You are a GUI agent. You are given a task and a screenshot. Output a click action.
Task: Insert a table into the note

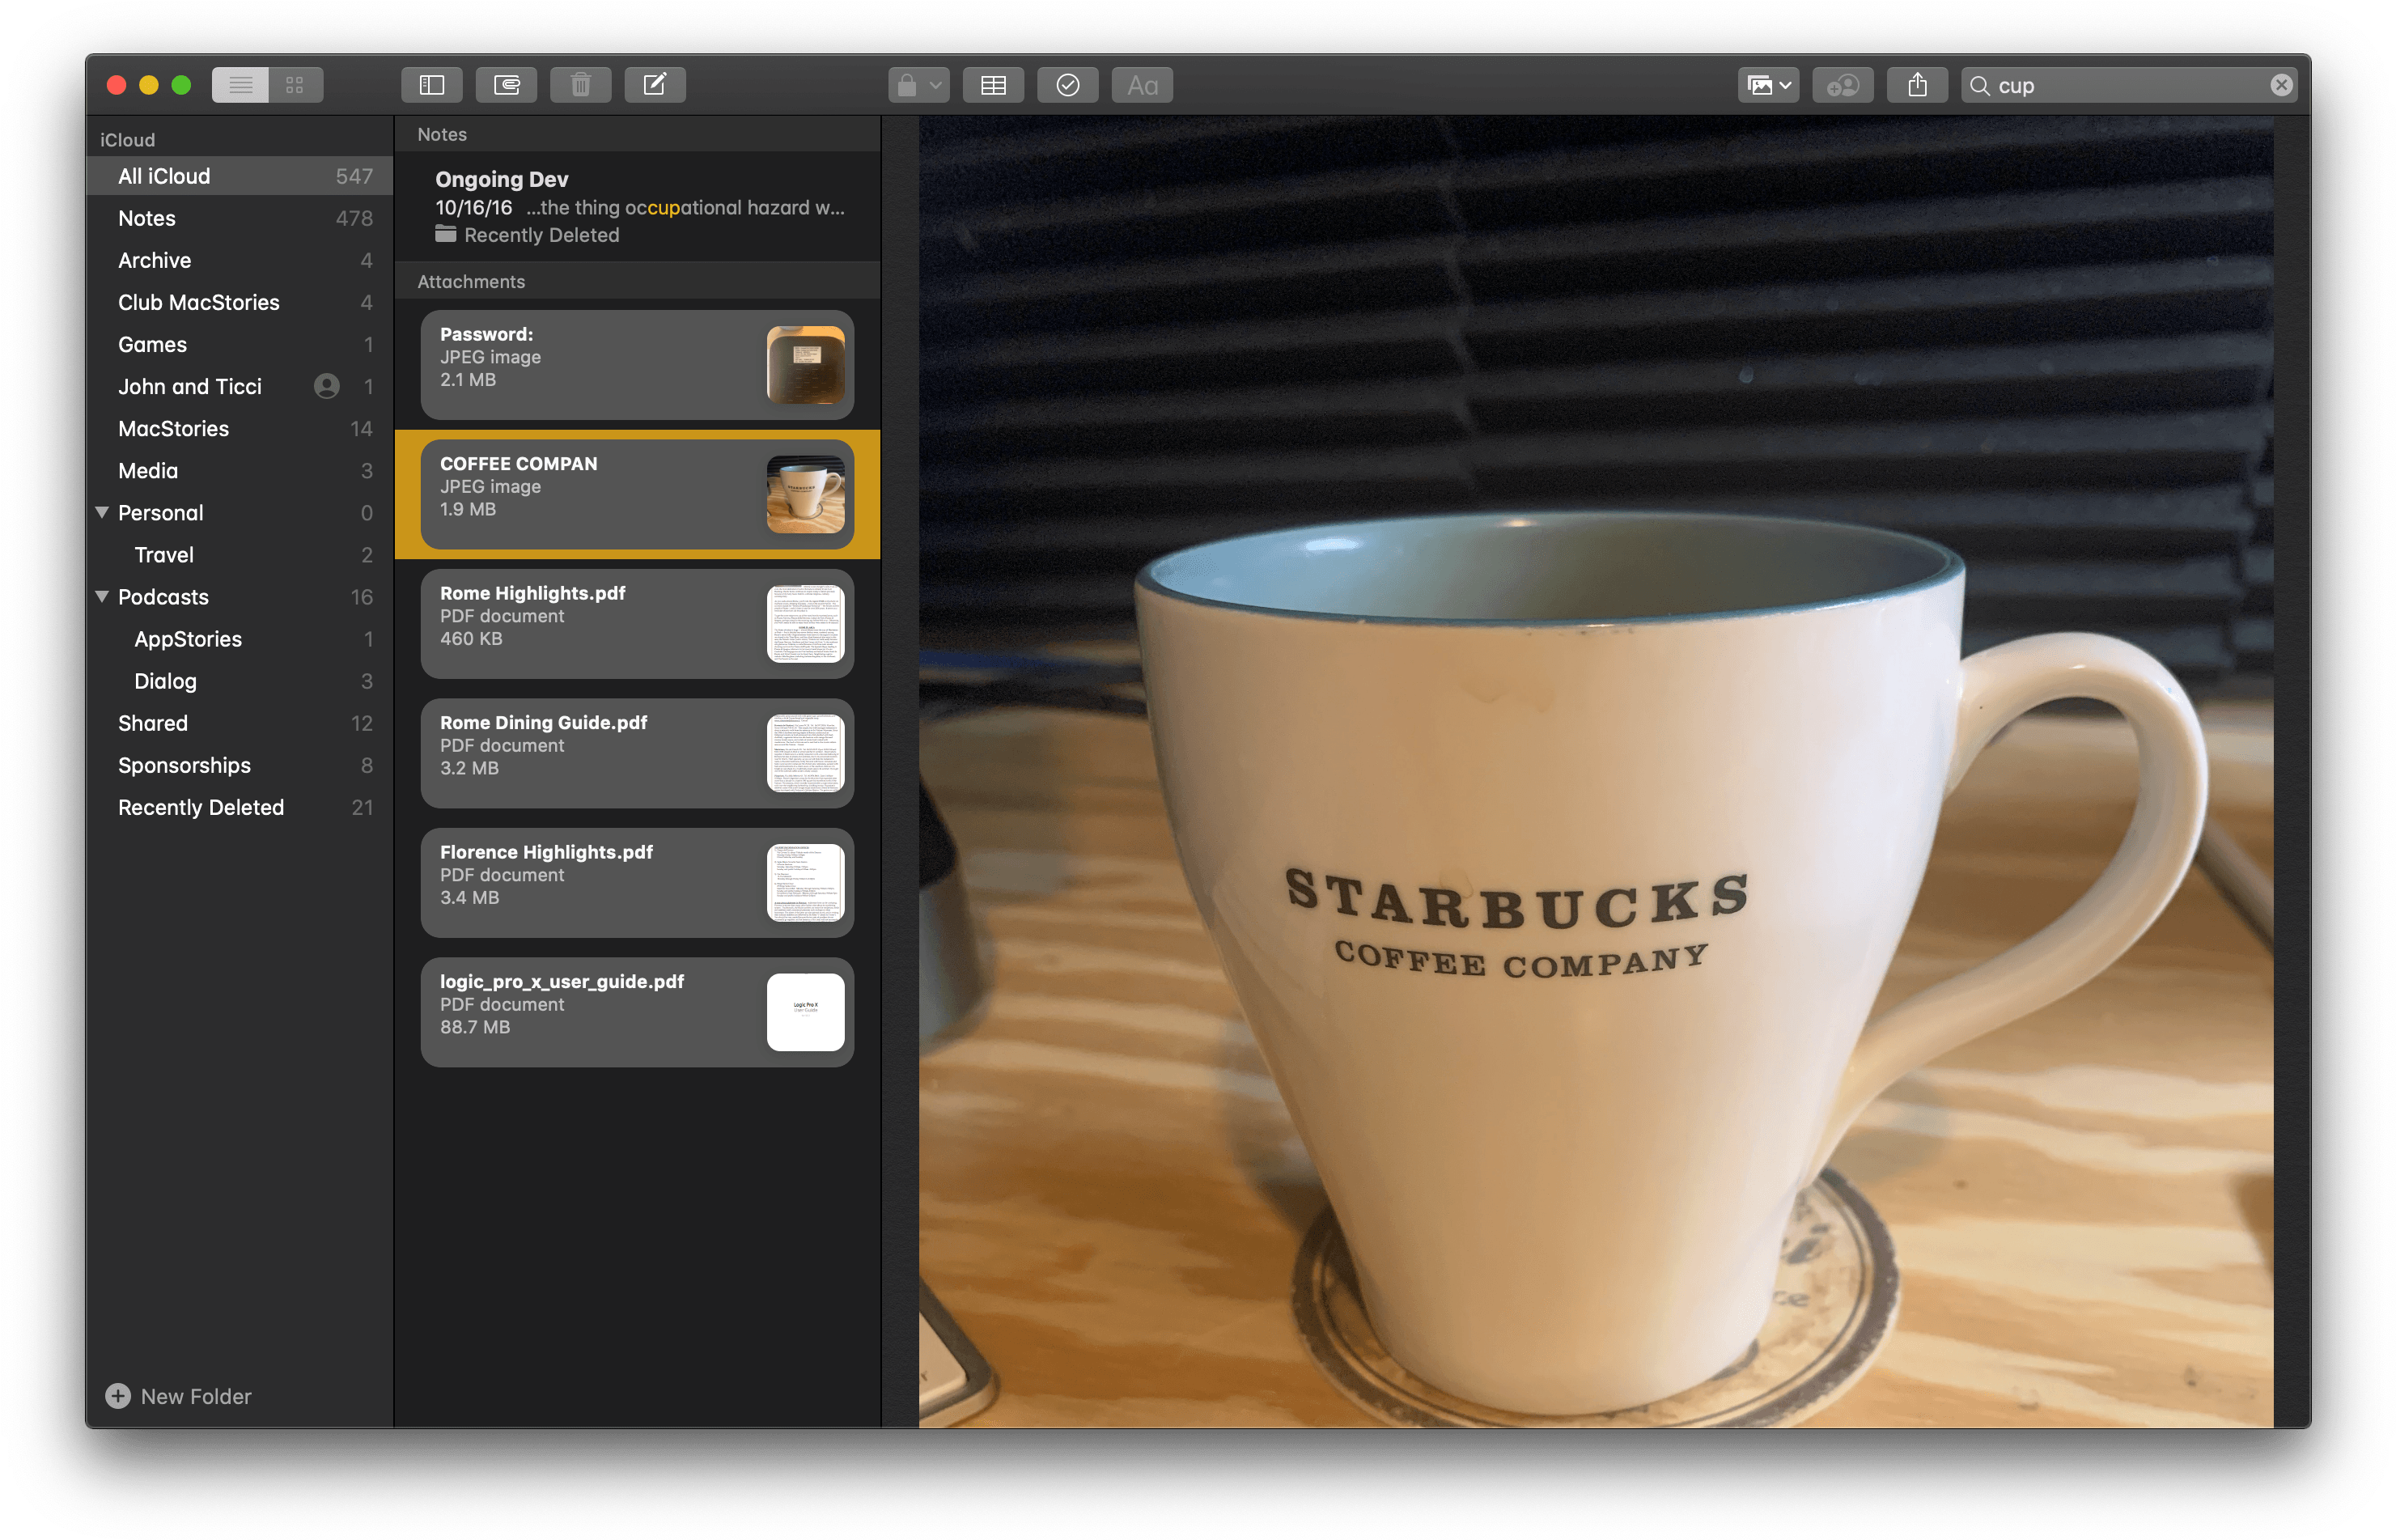tap(993, 85)
